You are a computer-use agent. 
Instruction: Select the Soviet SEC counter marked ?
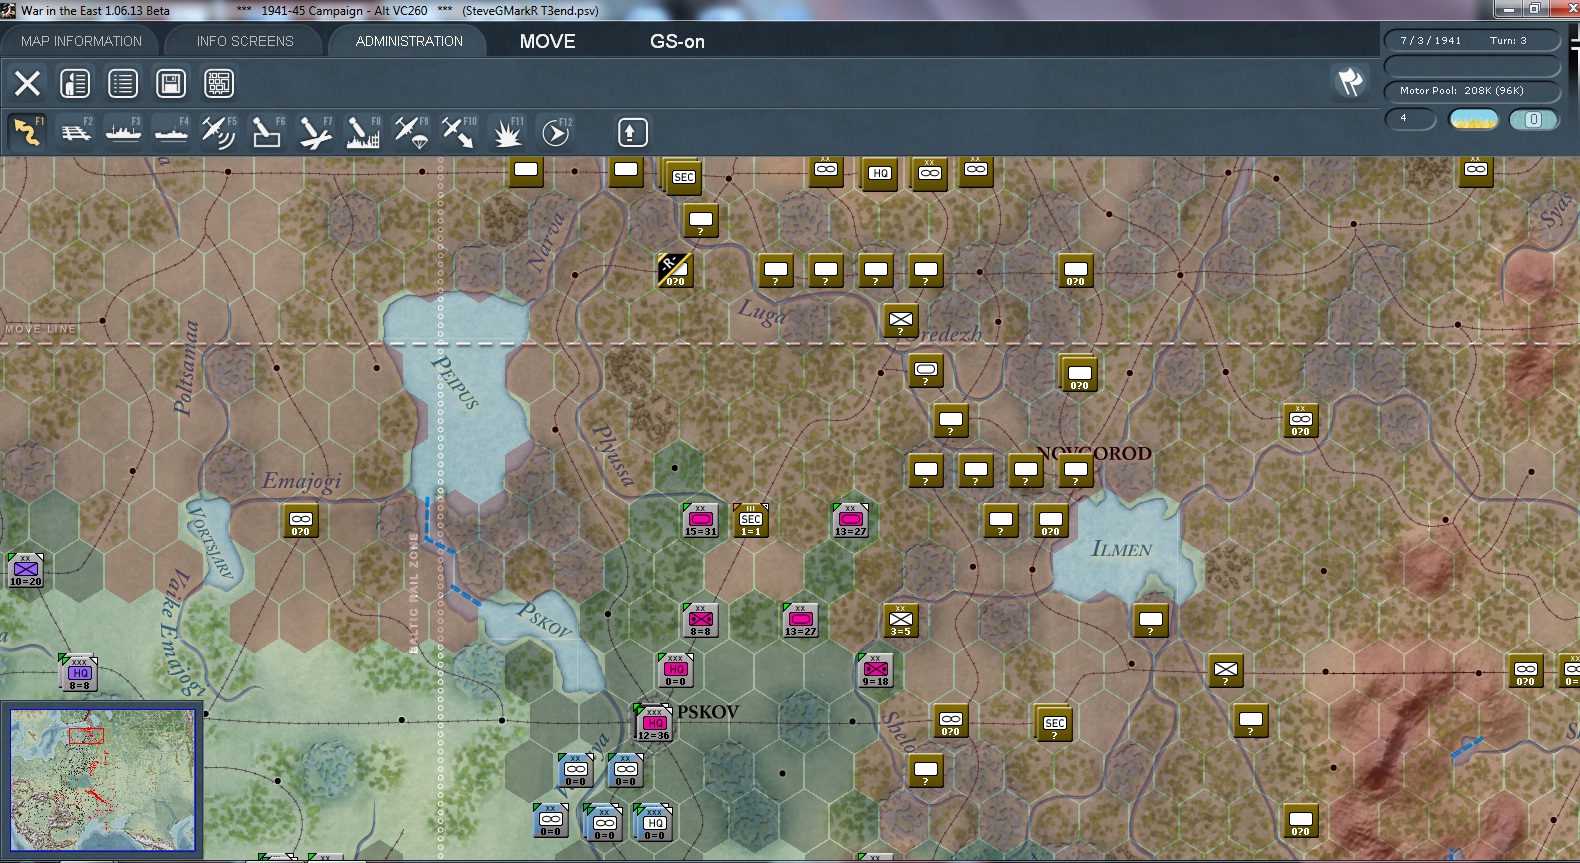(x=1054, y=723)
